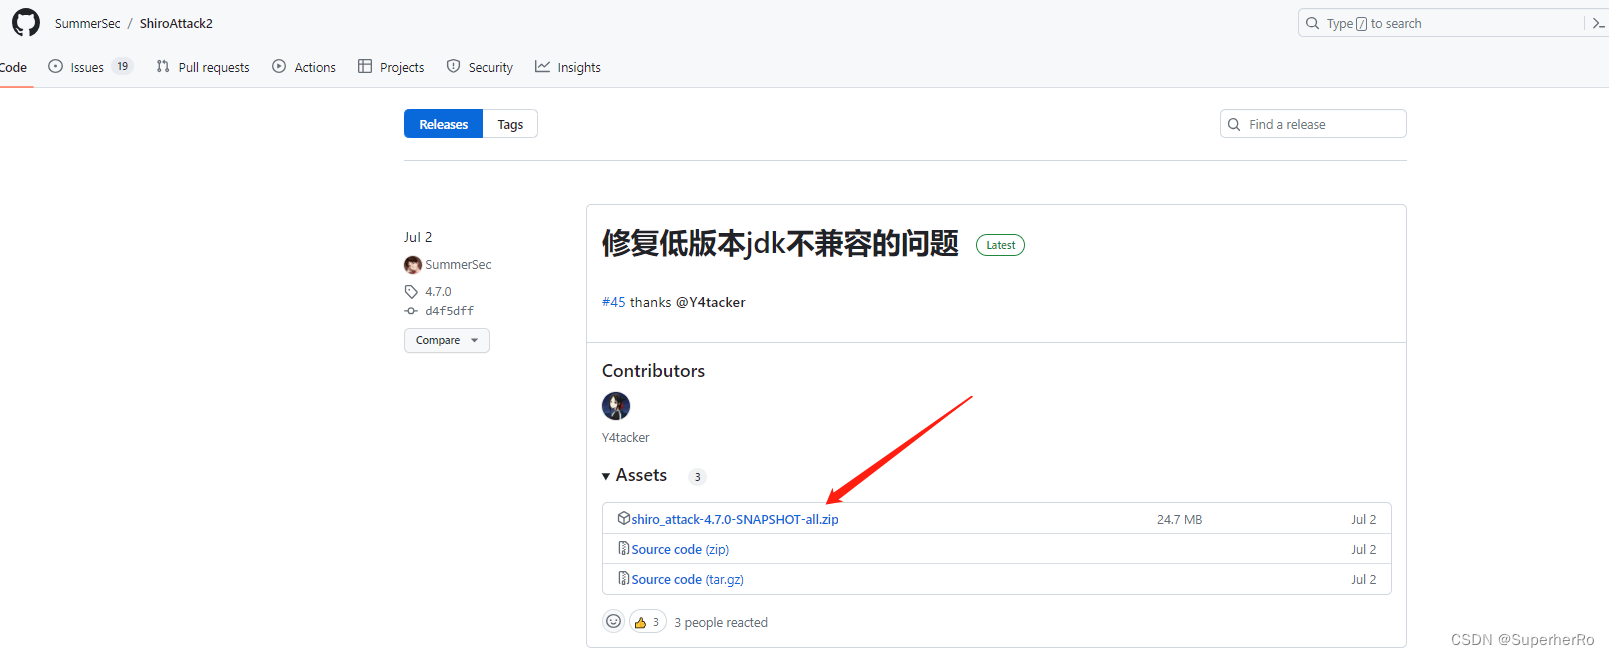Download Source code (tar.gz)

[687, 579]
